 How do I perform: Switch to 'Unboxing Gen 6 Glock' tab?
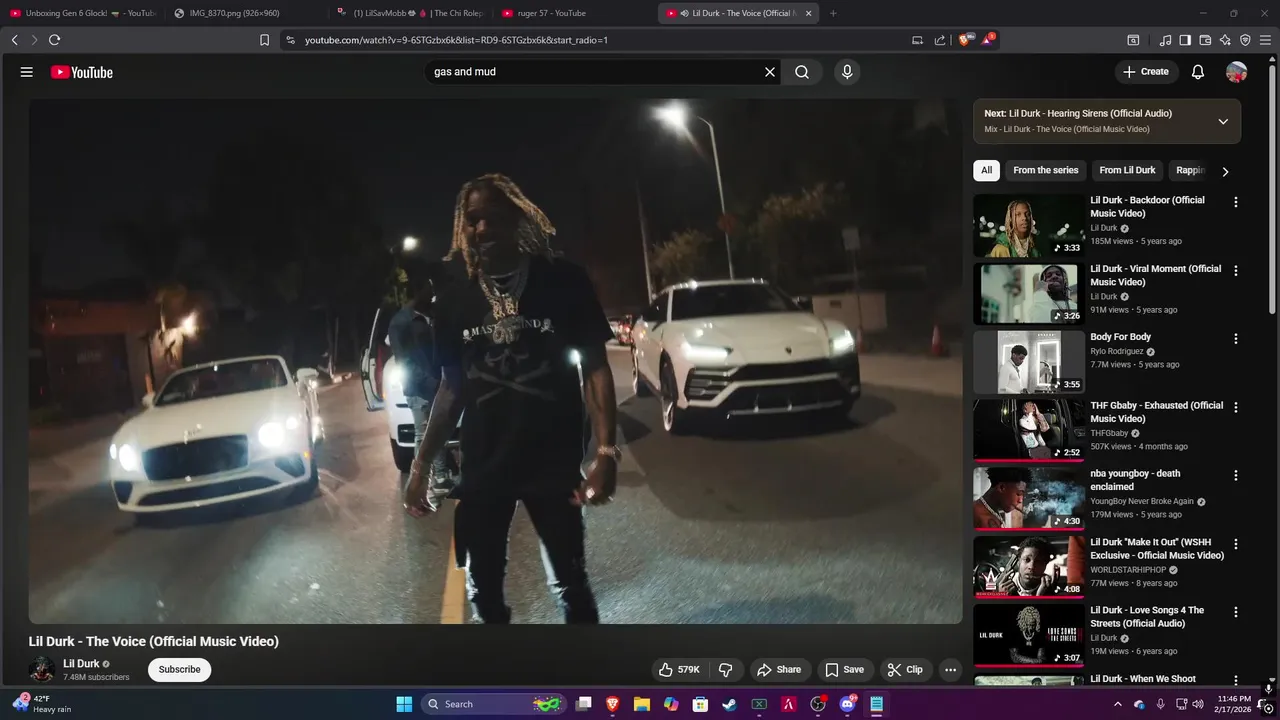point(82,13)
